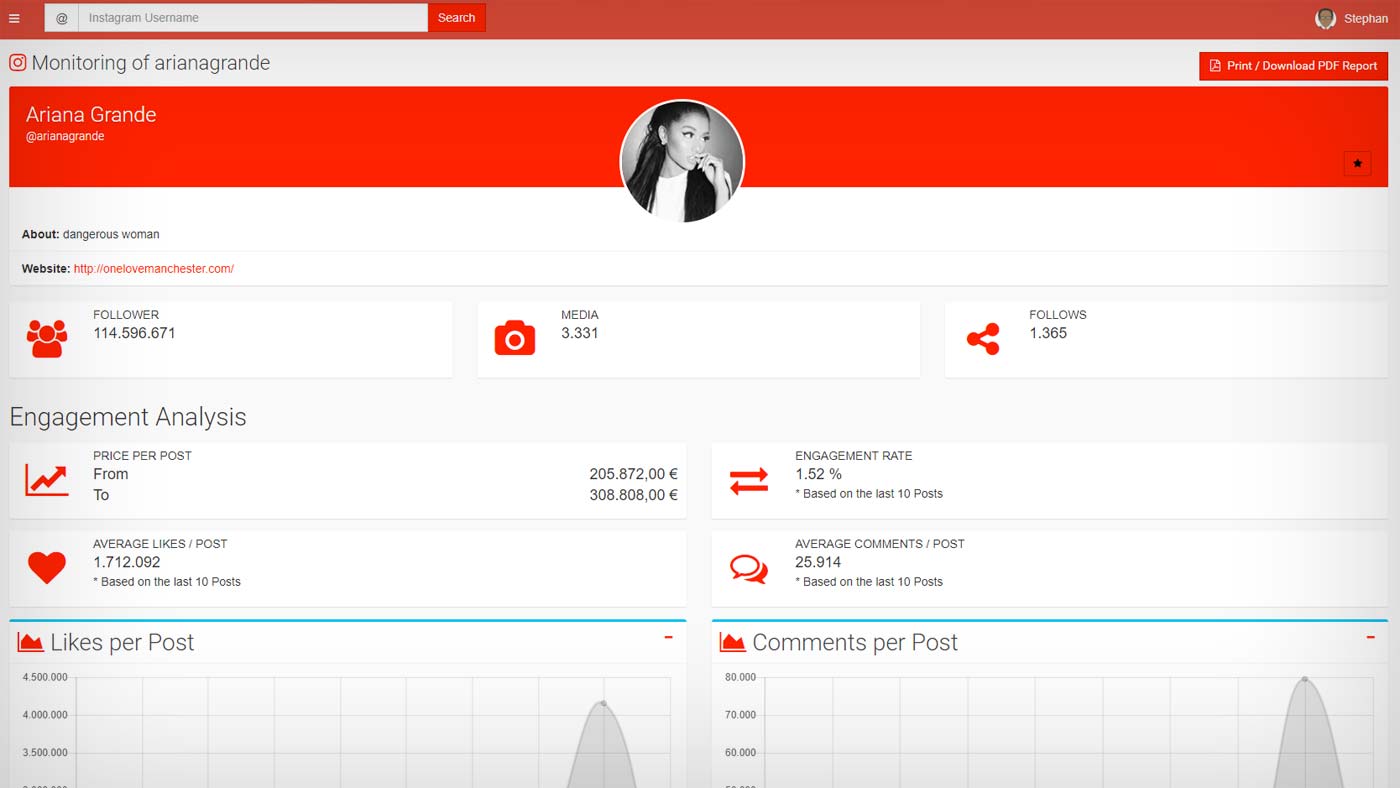Click the Average Comments speech bubbles icon

click(749, 569)
